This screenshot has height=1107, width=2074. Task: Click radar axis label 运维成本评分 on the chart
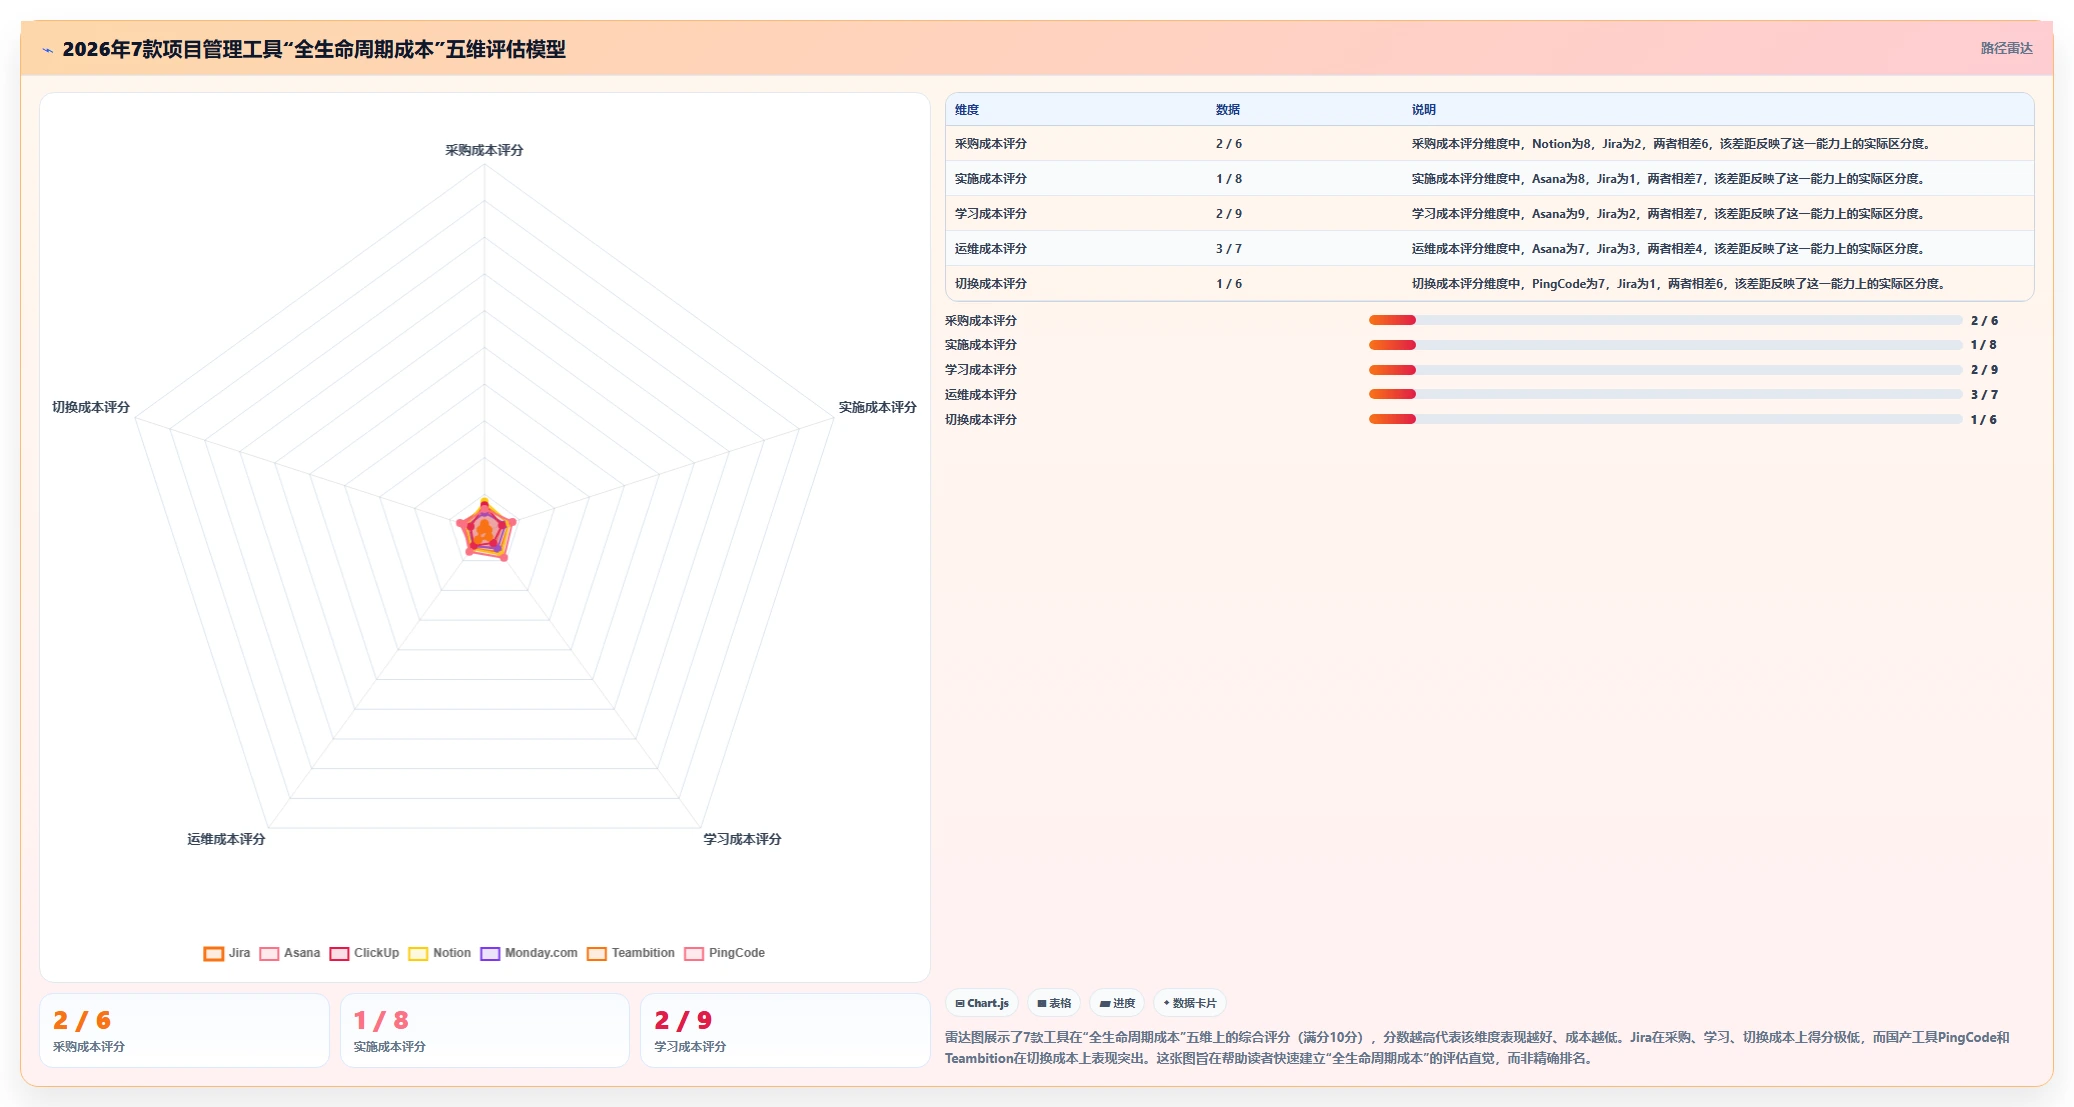226,839
